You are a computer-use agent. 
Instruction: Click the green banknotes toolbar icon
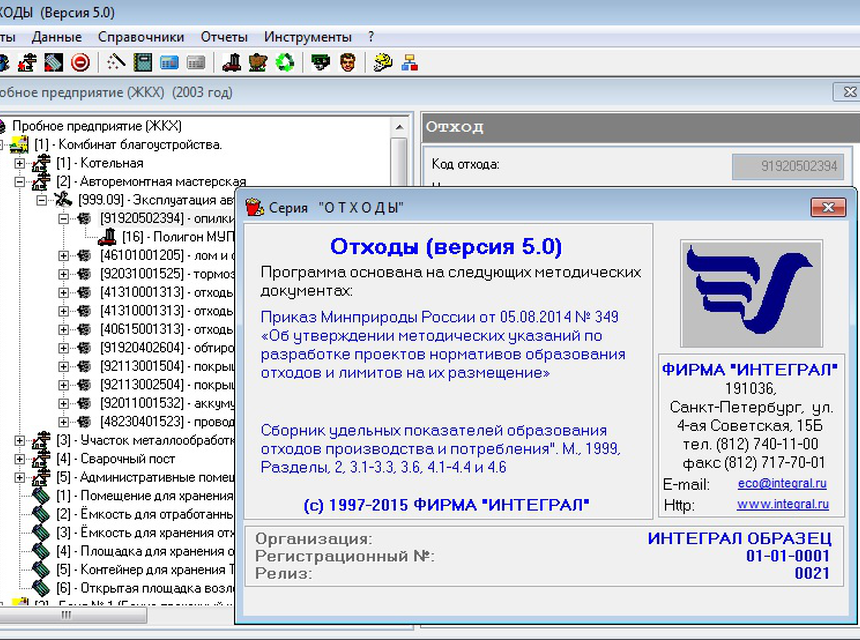(x=320, y=63)
